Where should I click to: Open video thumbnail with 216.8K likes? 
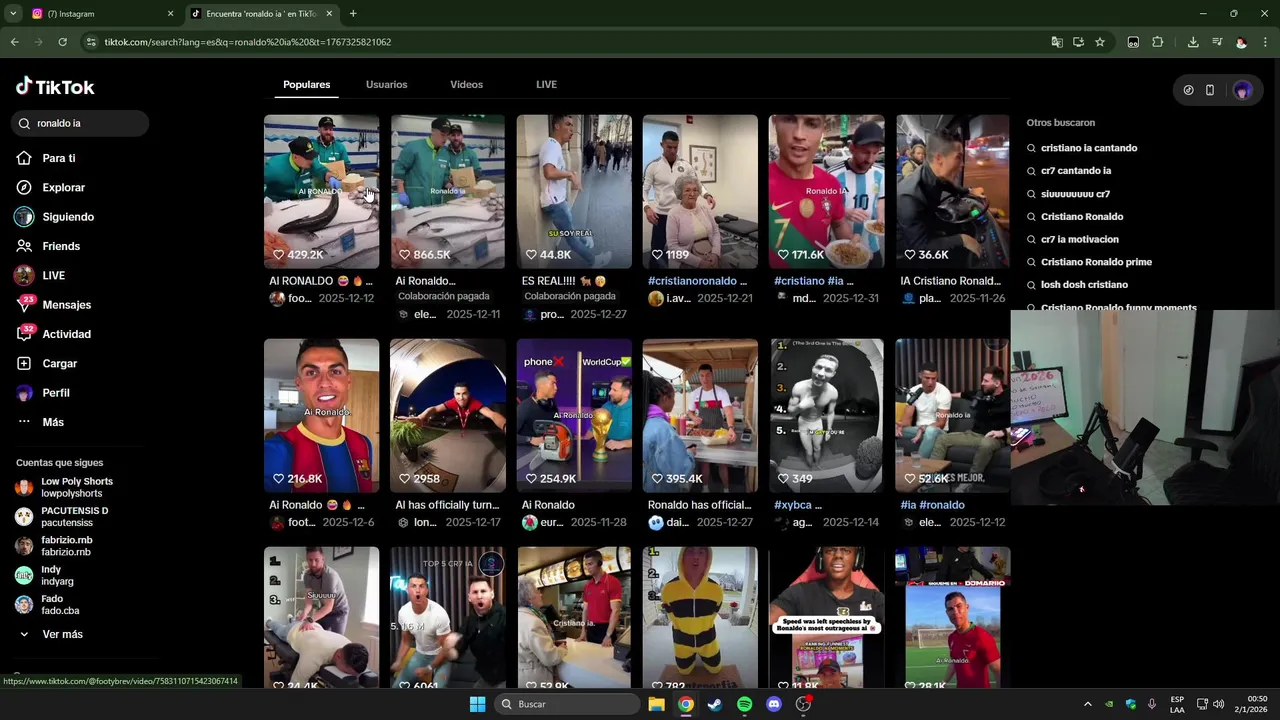[x=321, y=415]
